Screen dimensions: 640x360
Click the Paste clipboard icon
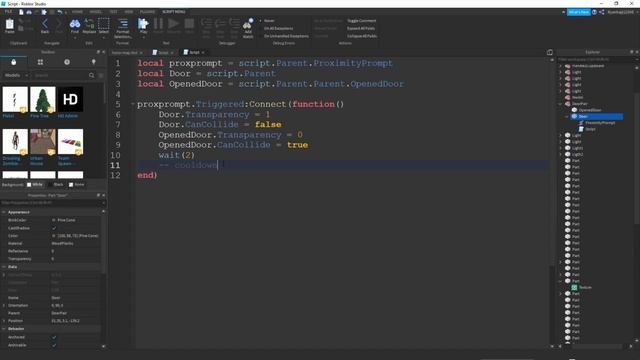point(10,25)
